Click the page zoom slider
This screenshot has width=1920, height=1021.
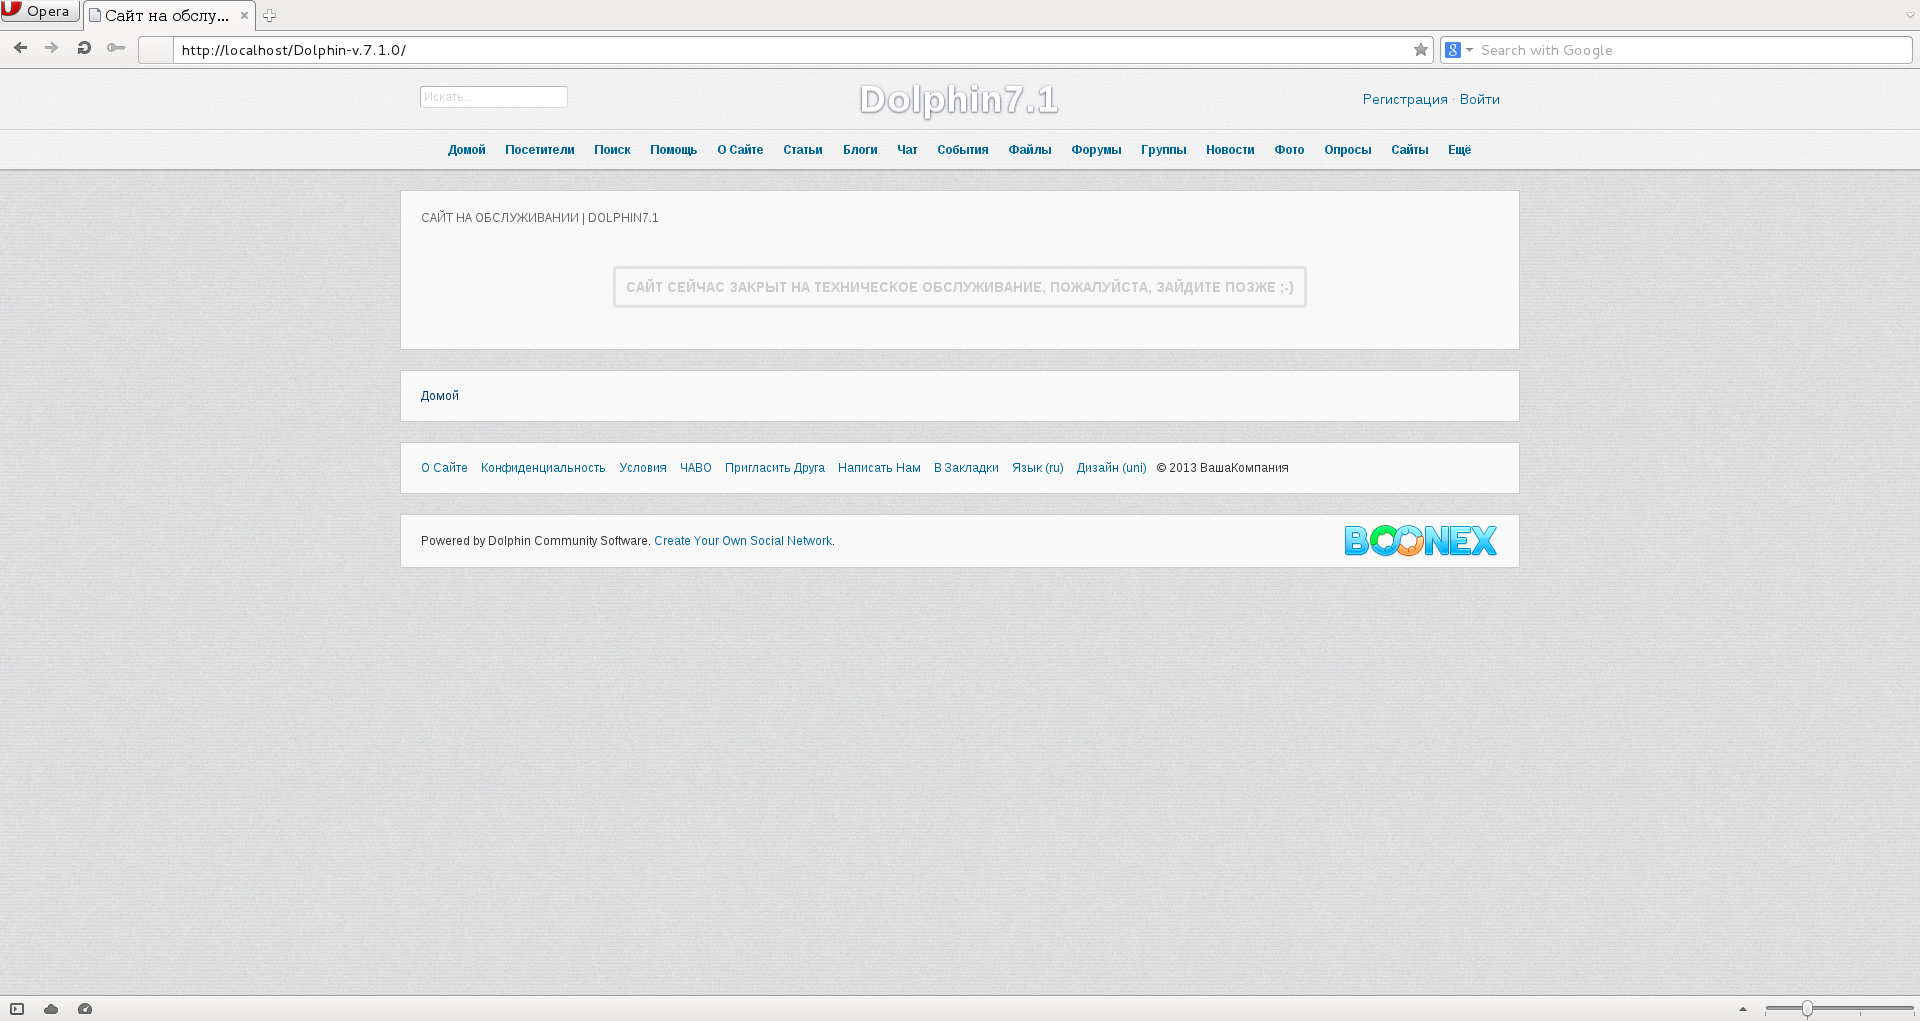[1807, 1009]
